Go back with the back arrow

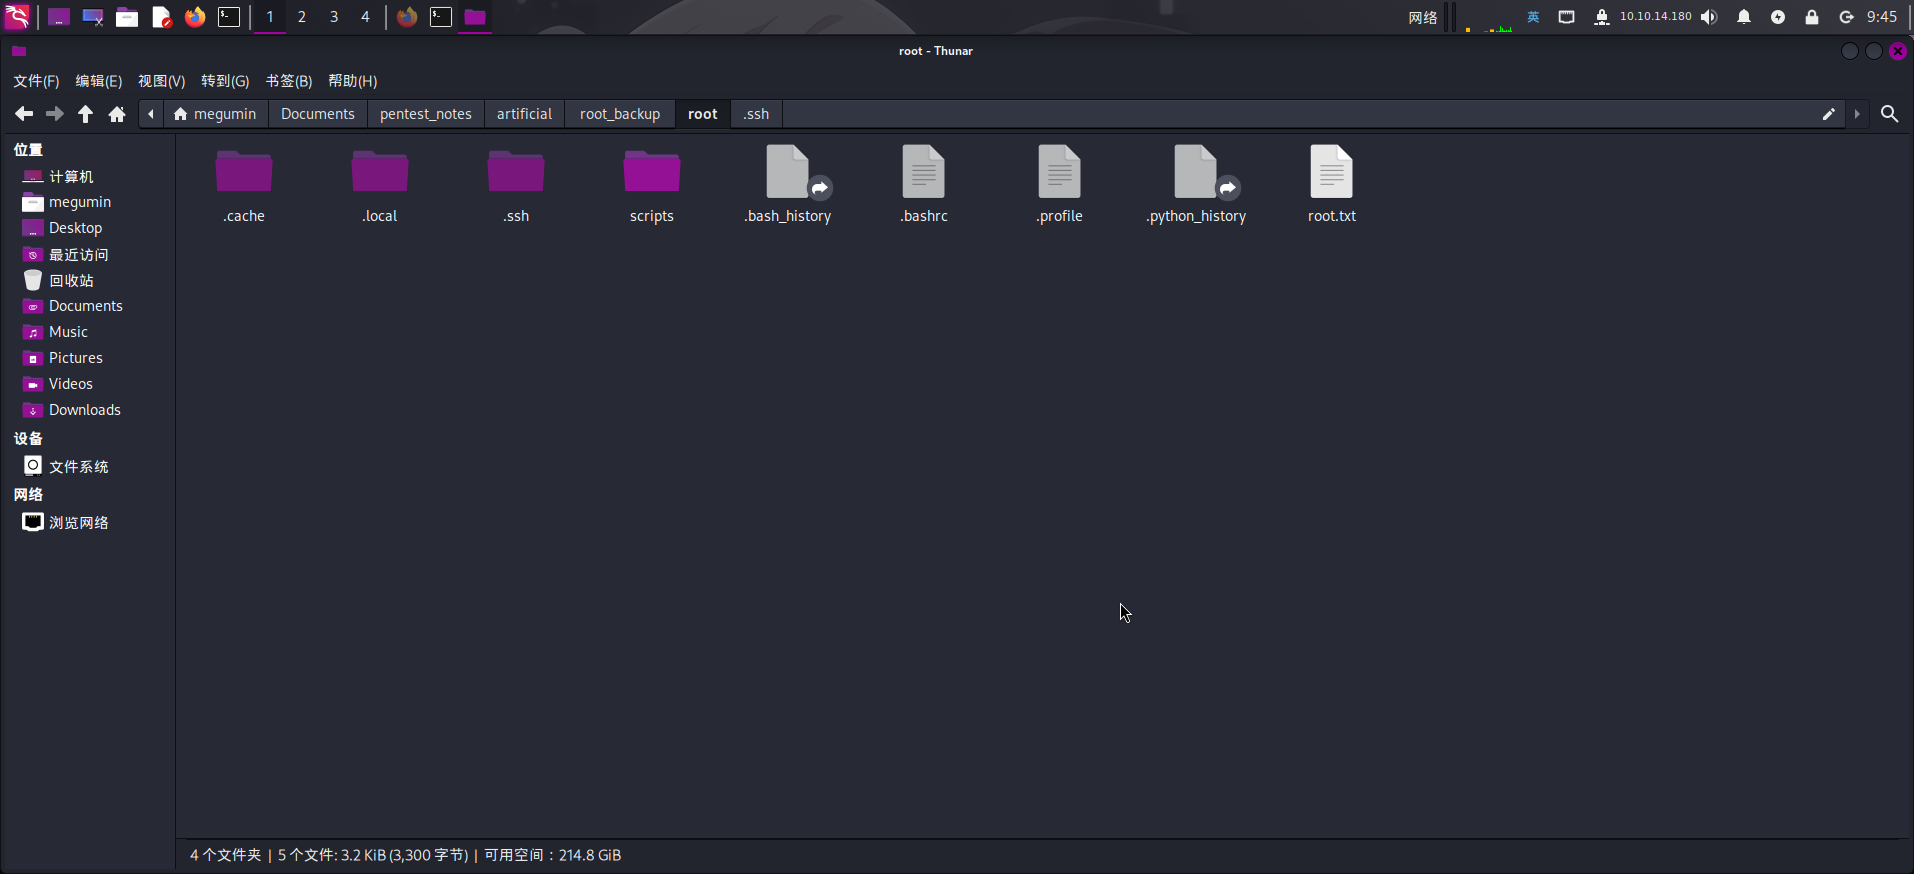(x=24, y=114)
